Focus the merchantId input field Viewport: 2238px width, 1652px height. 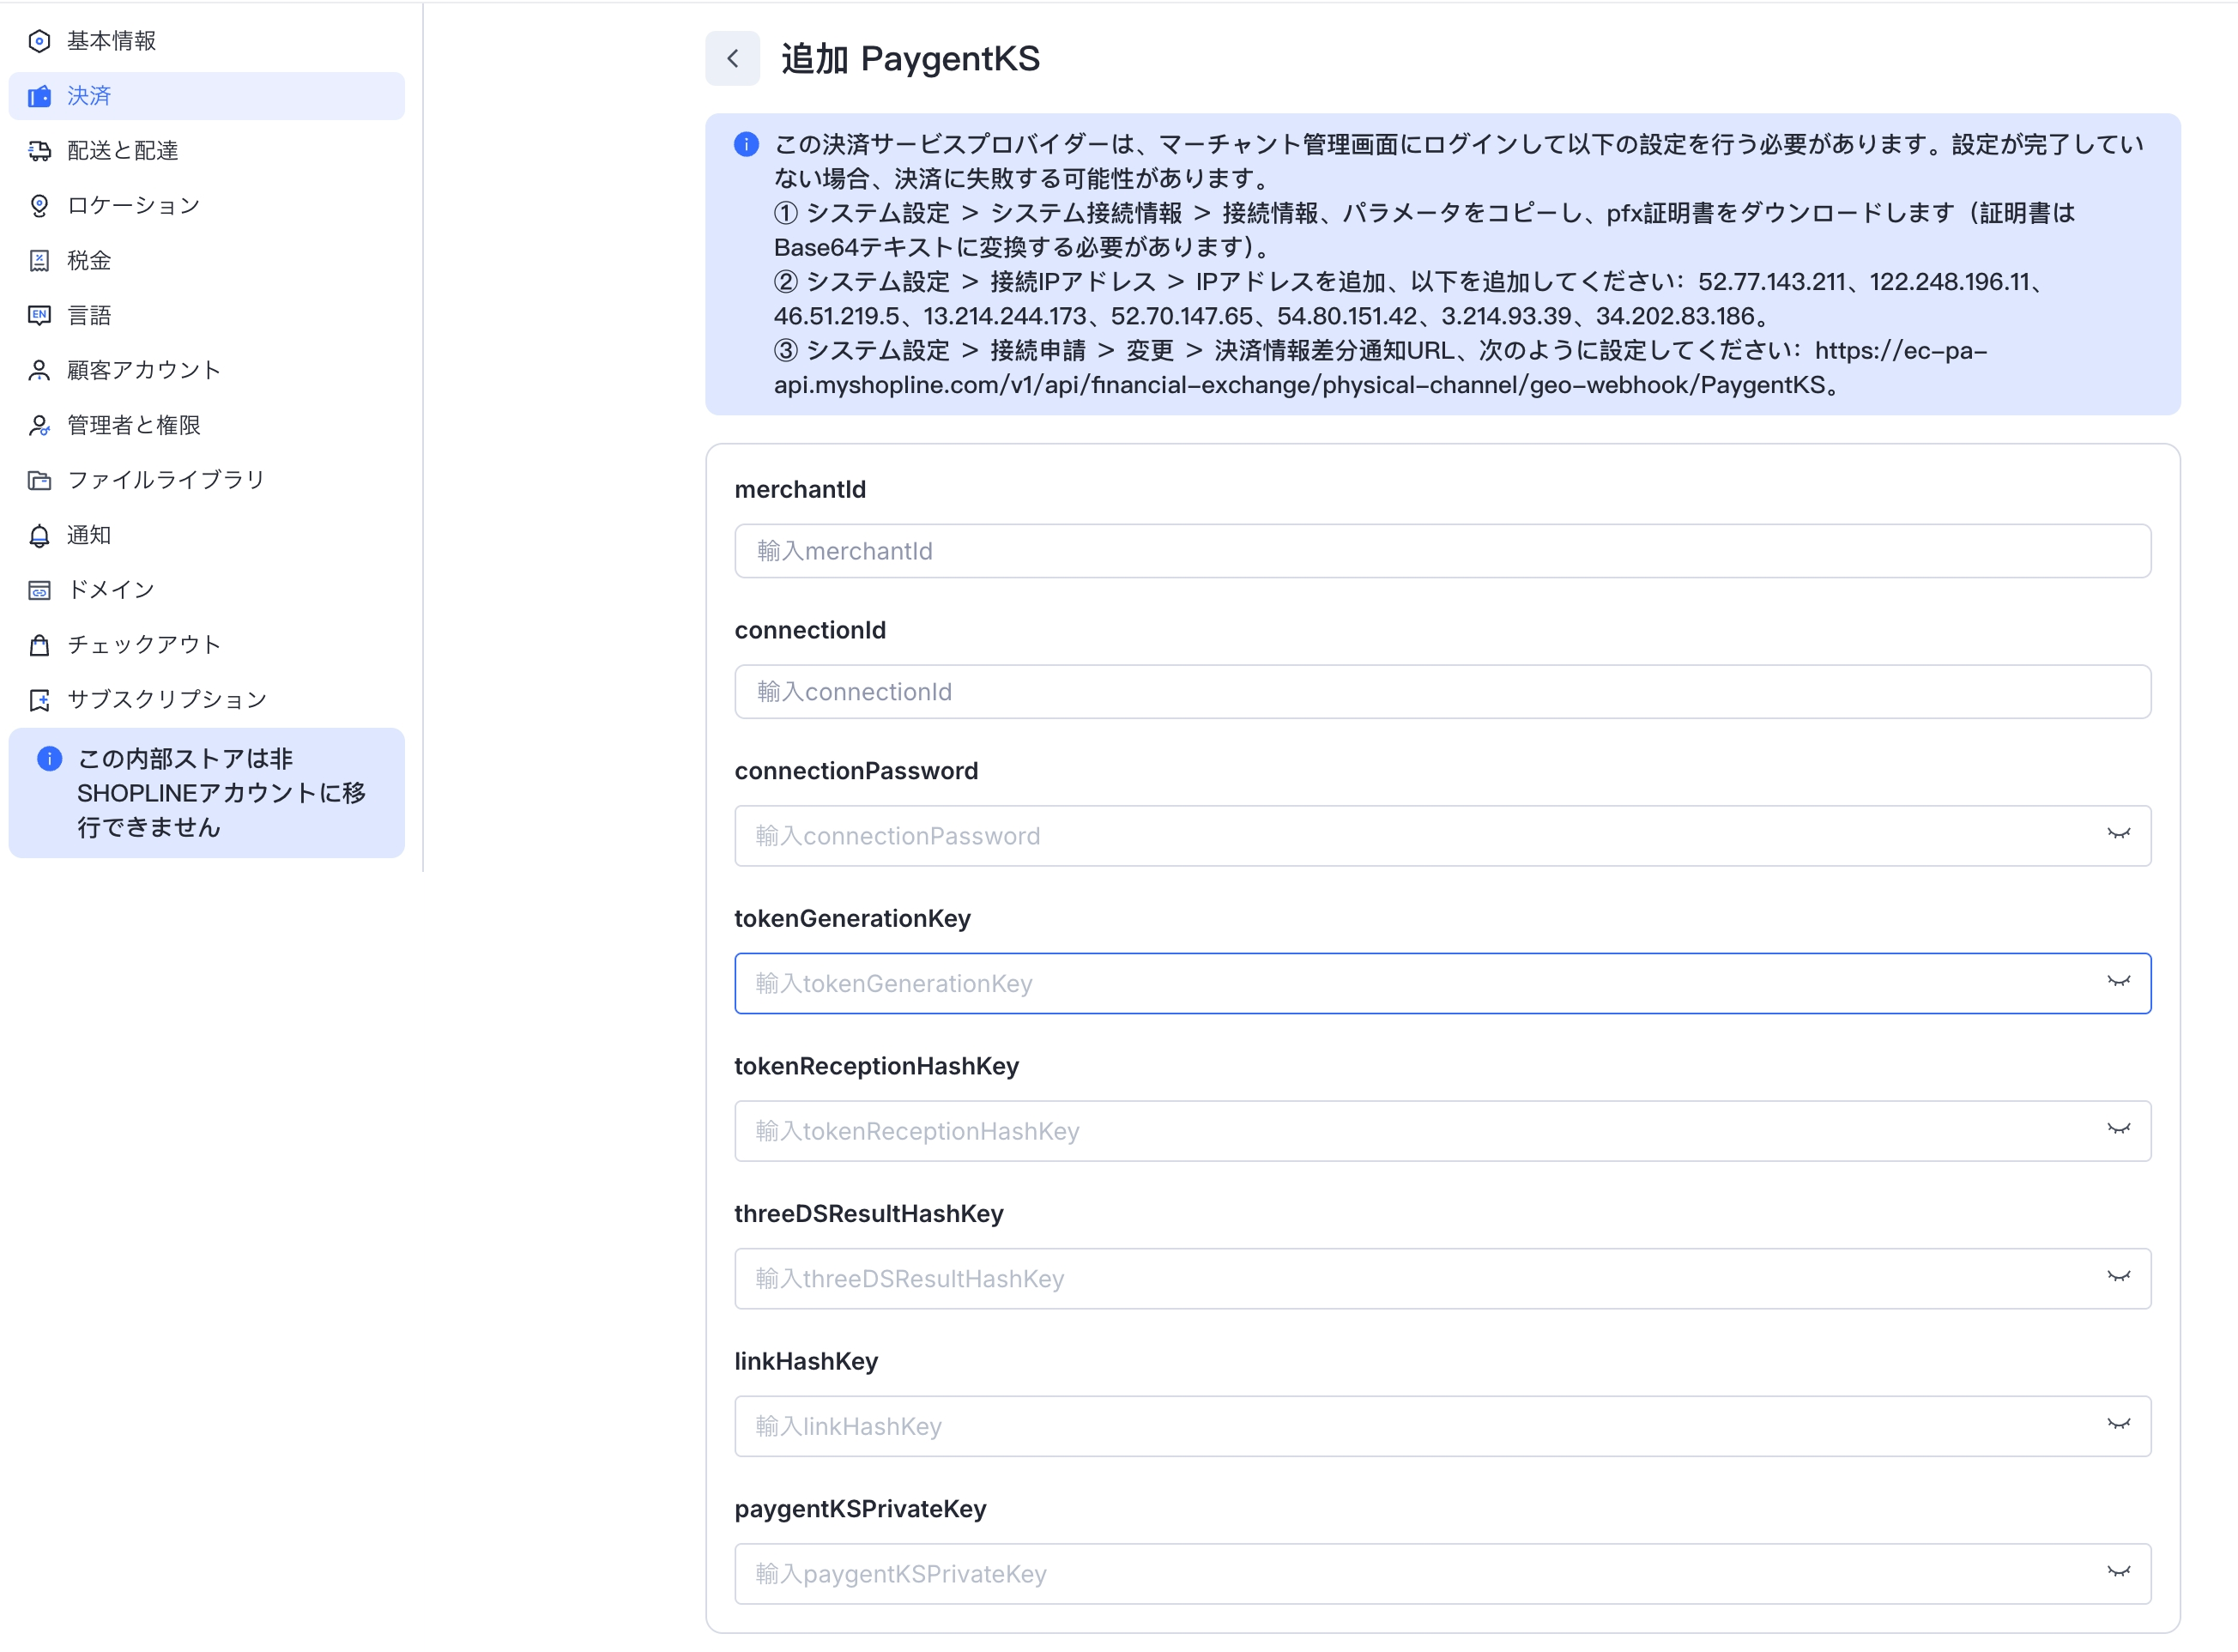coord(1442,551)
